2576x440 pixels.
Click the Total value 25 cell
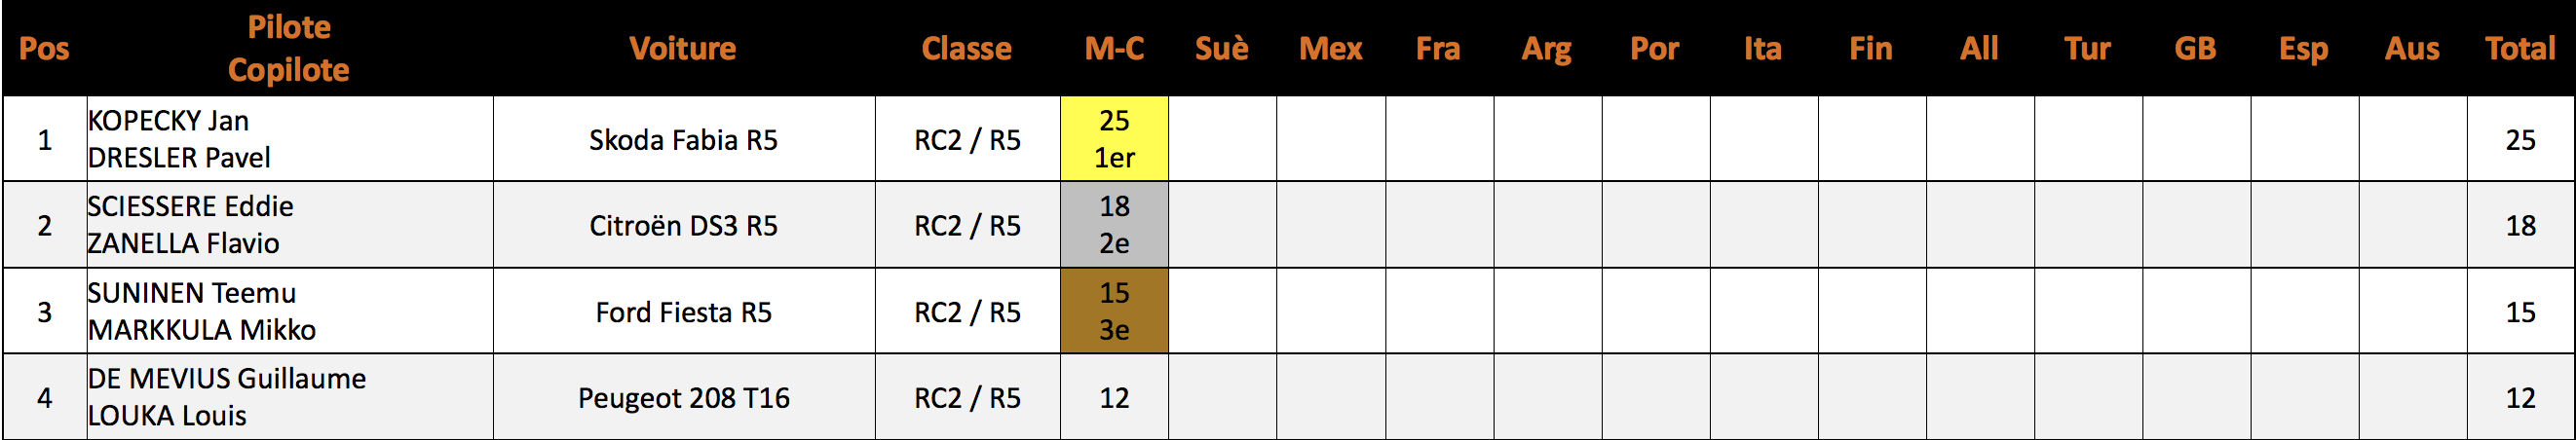click(2520, 139)
